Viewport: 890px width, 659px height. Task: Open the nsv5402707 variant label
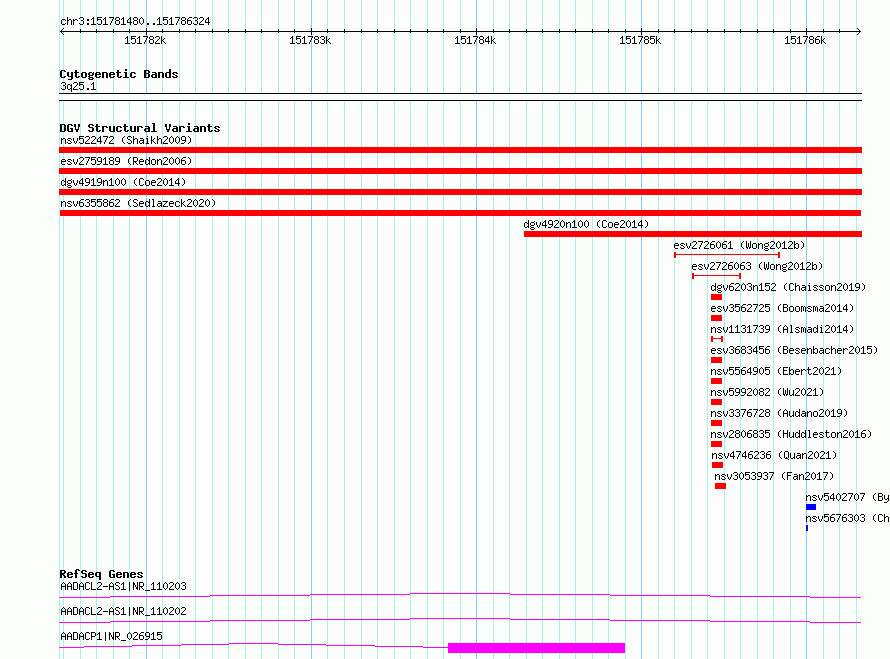coord(847,497)
